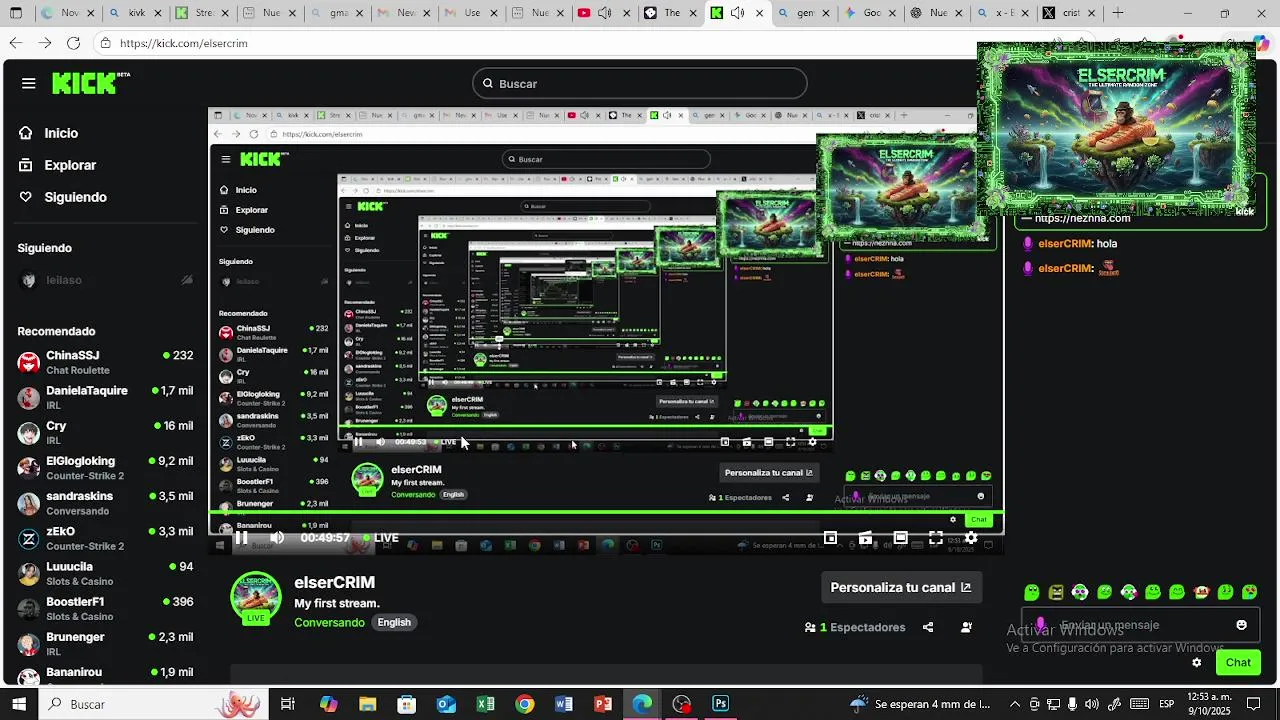This screenshot has height=720, width=1280.
Task: Open Cry recommended channel
Action: coord(105,432)
